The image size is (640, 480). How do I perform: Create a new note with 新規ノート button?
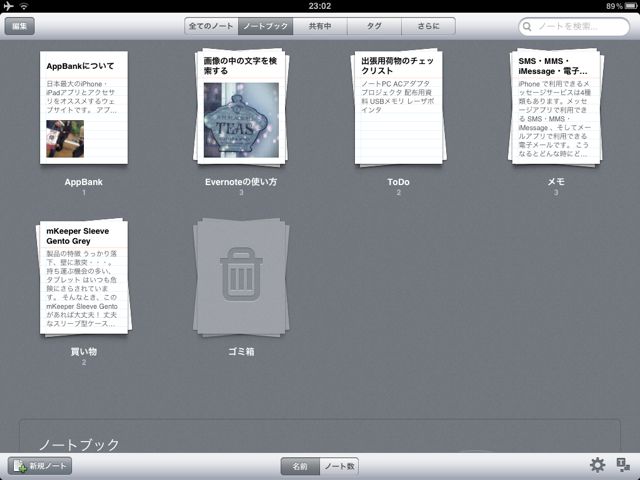(40, 466)
